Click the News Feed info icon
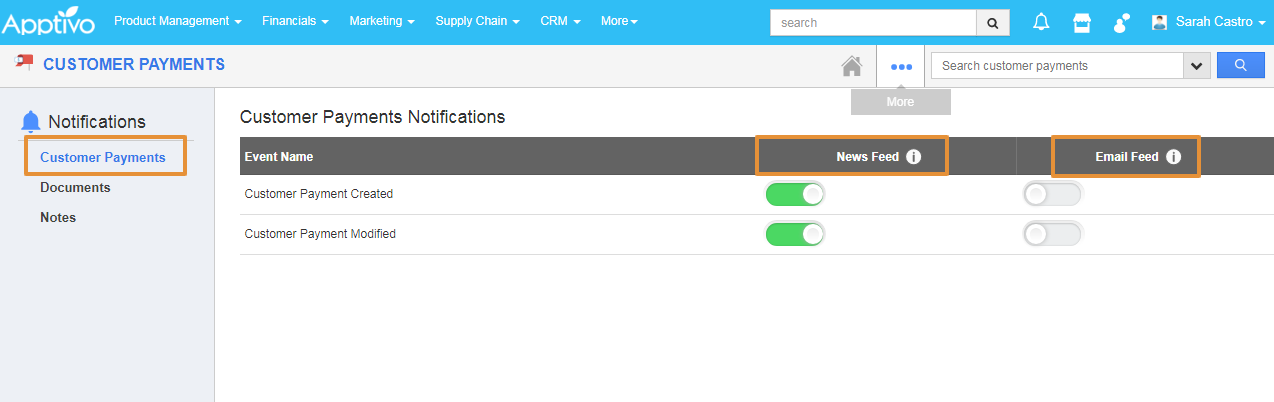Image resolution: width=1274 pixels, height=402 pixels. 914,157
